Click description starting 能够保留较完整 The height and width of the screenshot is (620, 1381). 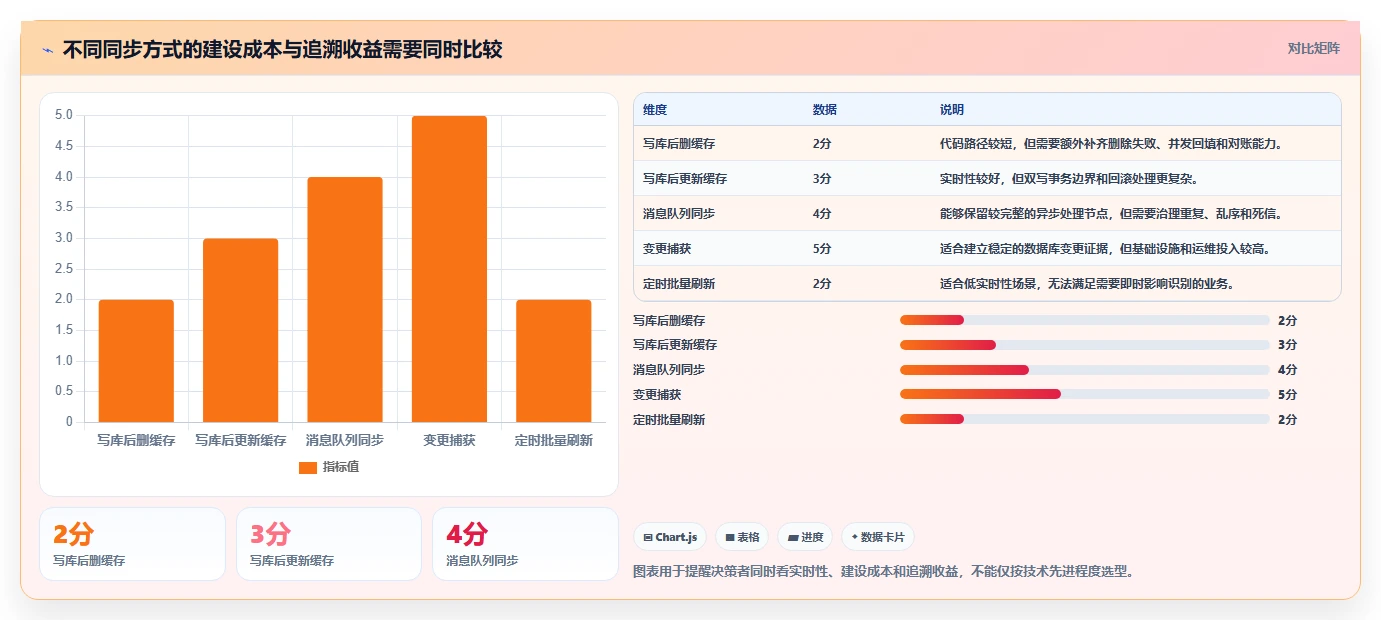(1111, 214)
